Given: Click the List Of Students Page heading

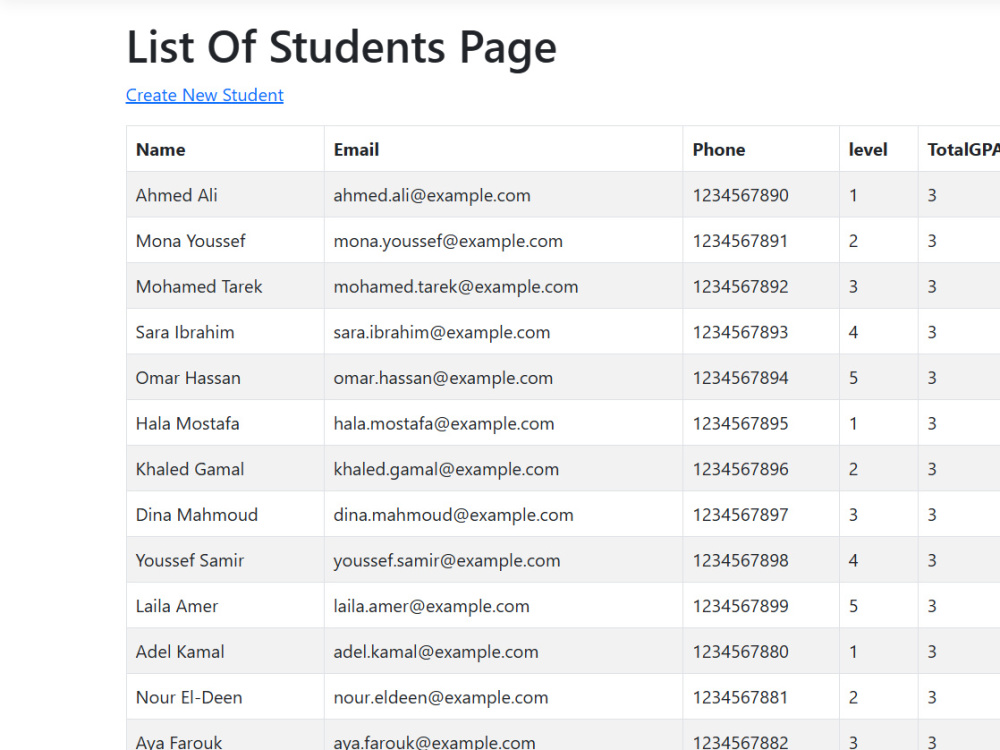Looking at the screenshot, I should pyautogui.click(x=341, y=48).
